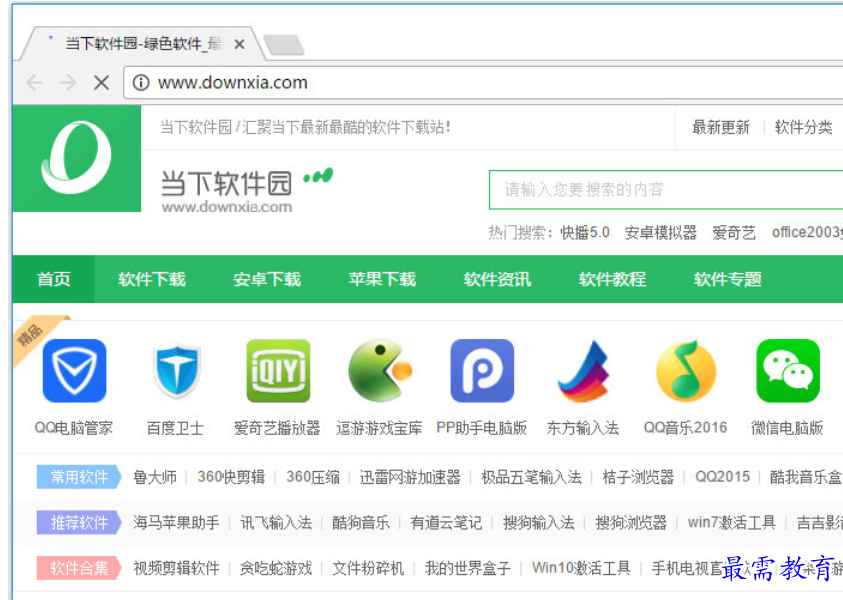Open the 迅雷网游加速器 link
Image resolution: width=843 pixels, height=600 pixels.
point(410,477)
